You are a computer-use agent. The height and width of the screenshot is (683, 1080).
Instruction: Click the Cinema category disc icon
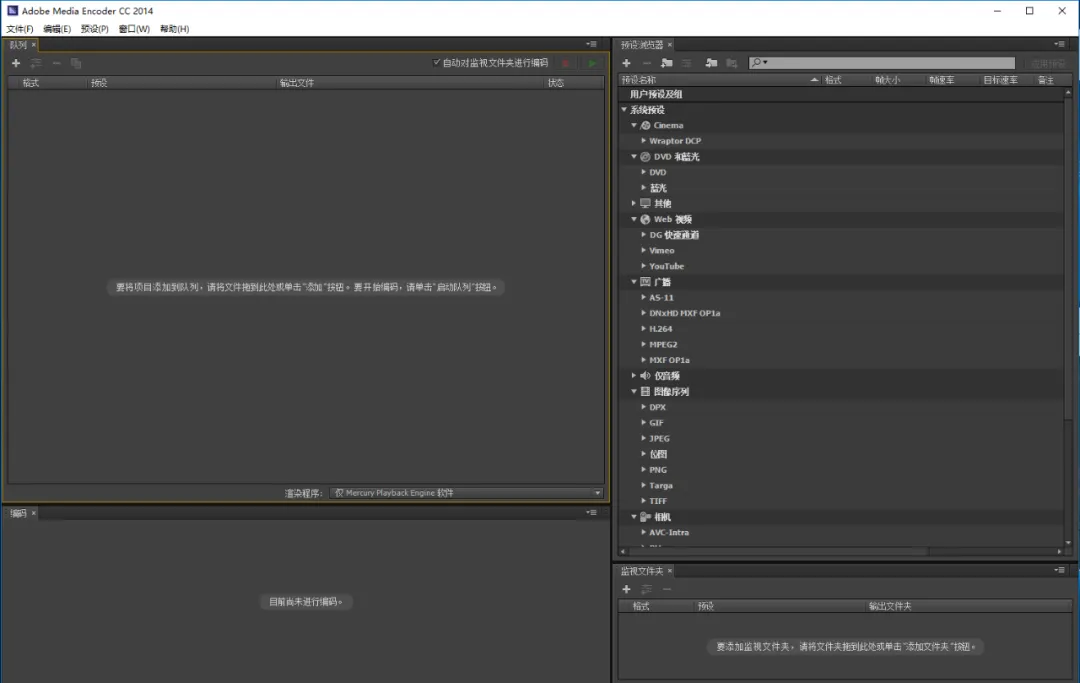645,125
